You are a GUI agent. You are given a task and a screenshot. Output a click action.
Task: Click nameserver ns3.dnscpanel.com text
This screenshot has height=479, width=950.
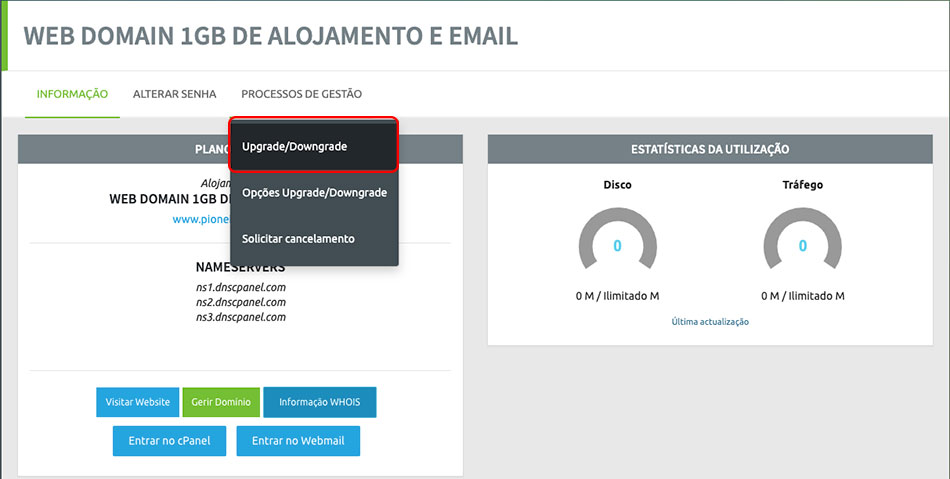tap(240, 317)
